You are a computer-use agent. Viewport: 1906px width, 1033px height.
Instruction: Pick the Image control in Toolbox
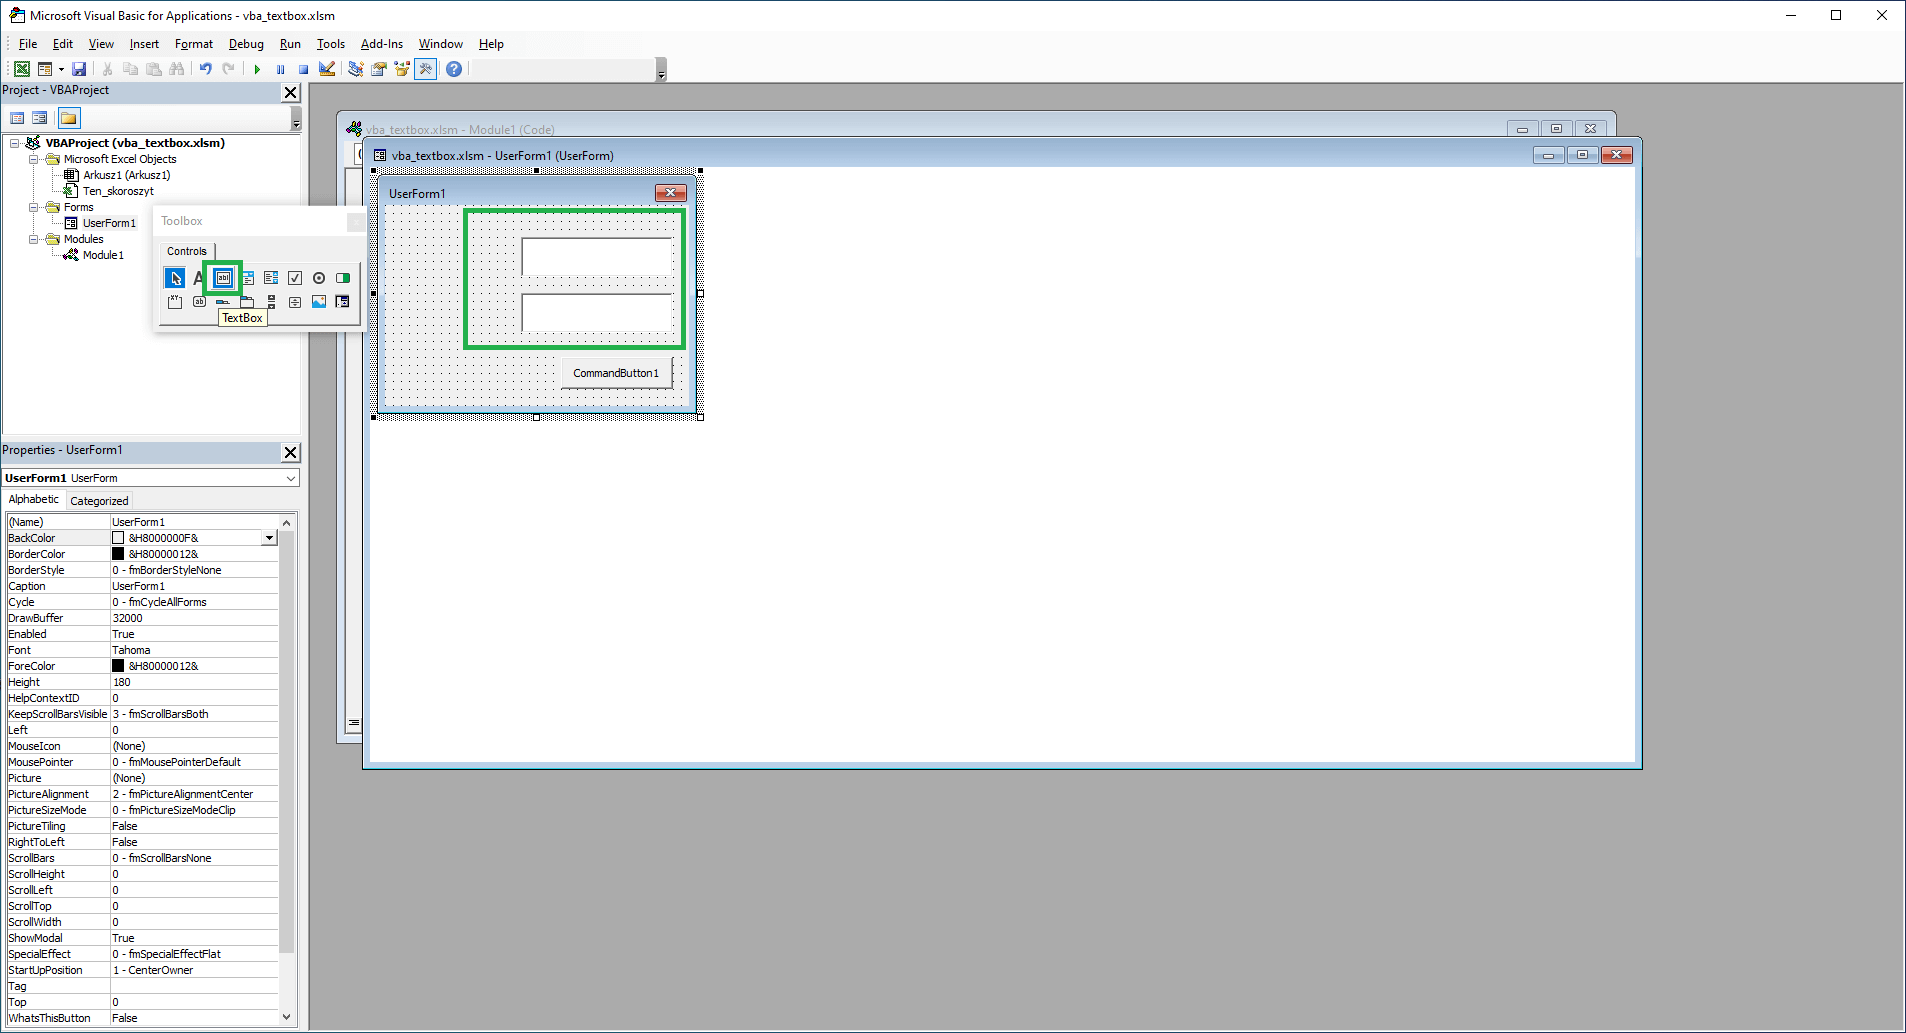click(319, 302)
